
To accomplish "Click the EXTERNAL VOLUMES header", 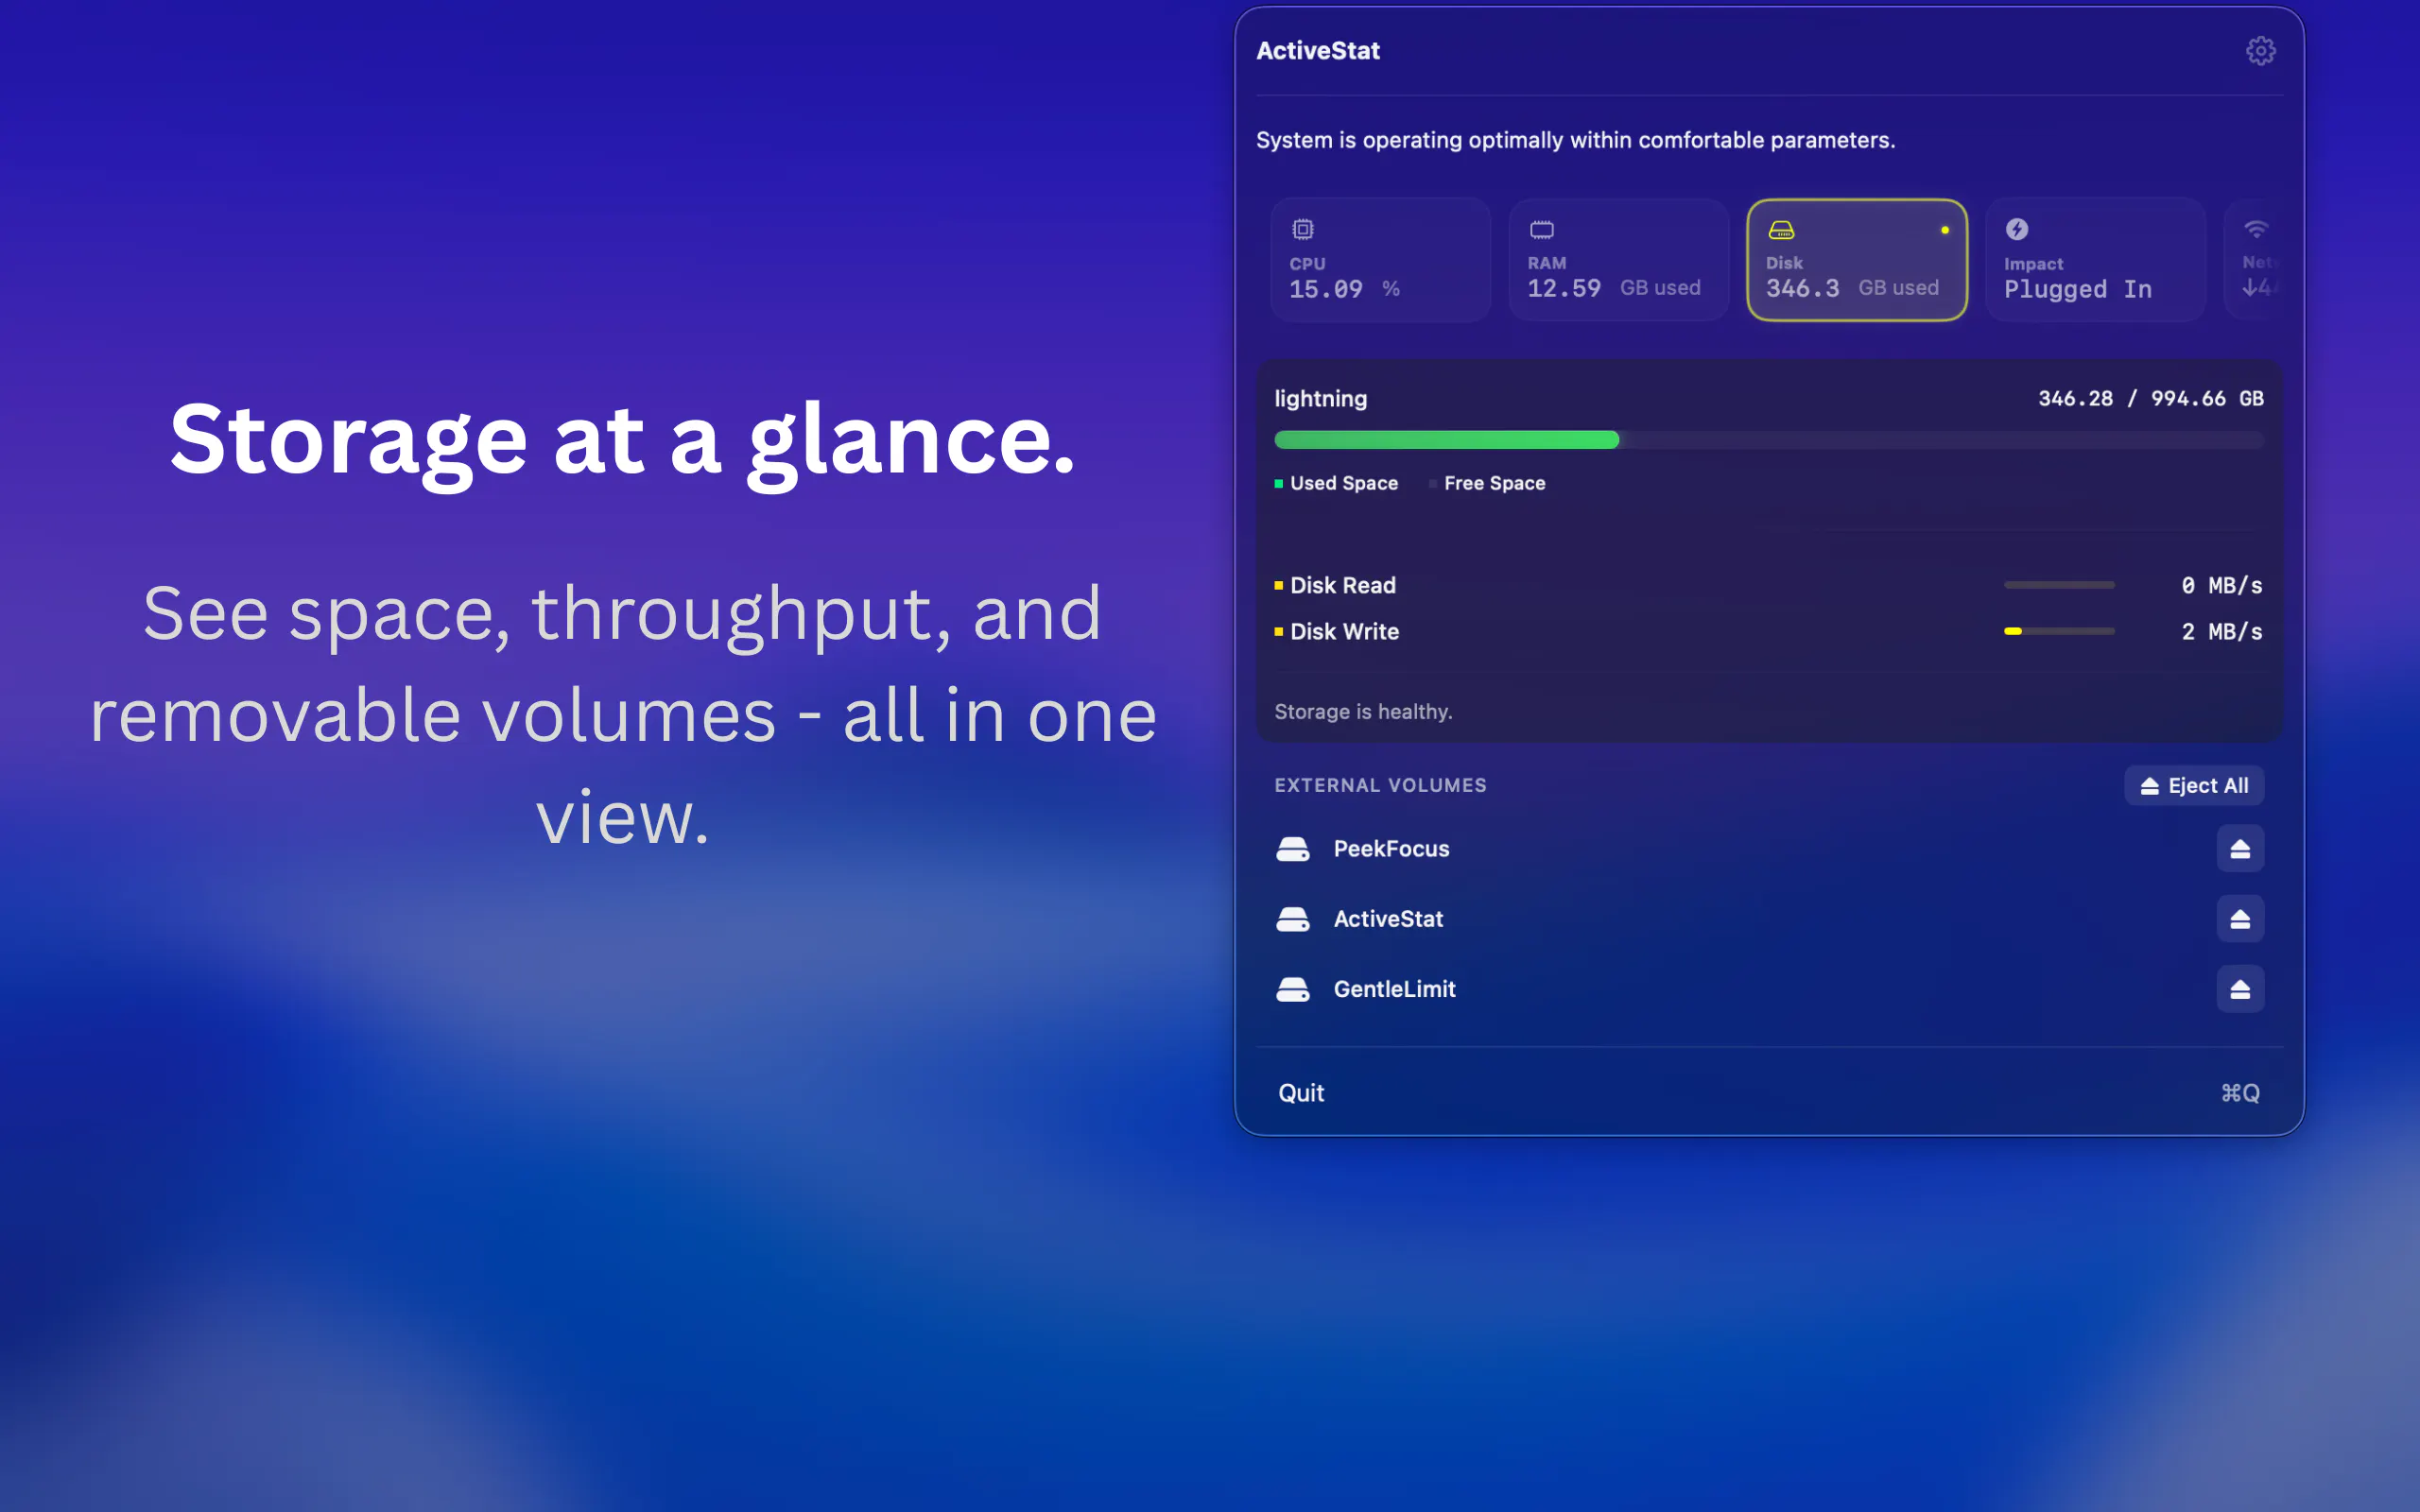I will click(1380, 785).
